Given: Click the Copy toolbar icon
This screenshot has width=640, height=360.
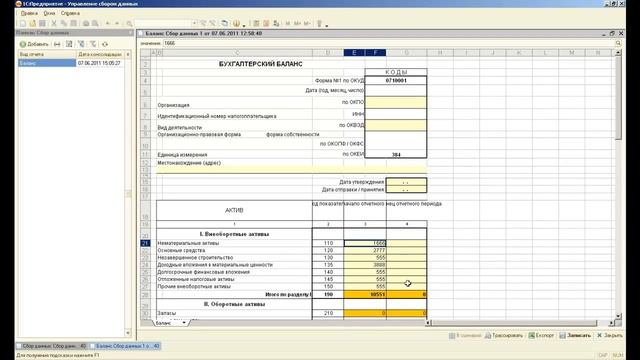Looking at the screenshot, I should point(64,24).
